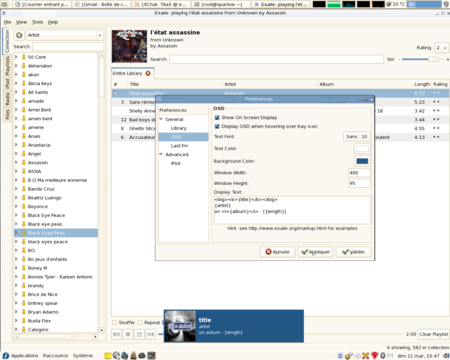Click the chat bubbles messenger tray icon
Image resolution: width=450 pixels, height=360 pixels.
(349, 356)
